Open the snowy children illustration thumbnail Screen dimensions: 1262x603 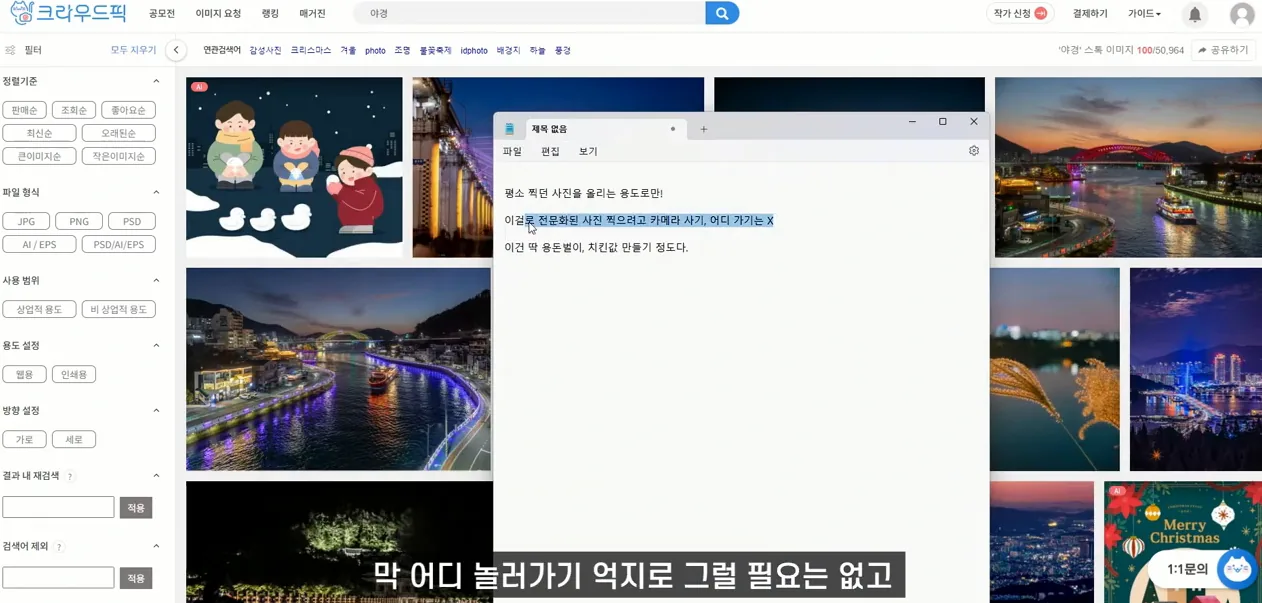[x=294, y=168]
